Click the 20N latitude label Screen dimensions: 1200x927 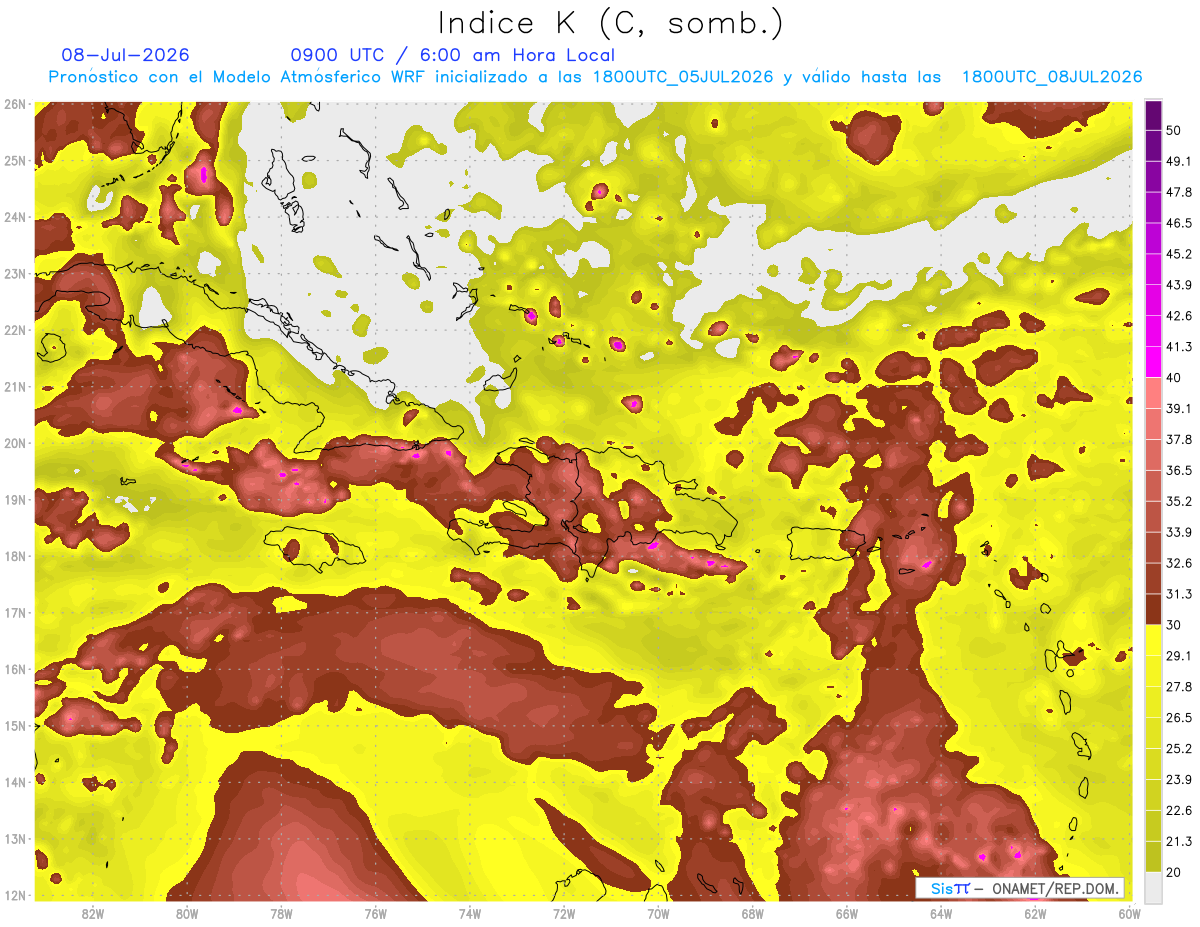pyautogui.click(x=15, y=443)
